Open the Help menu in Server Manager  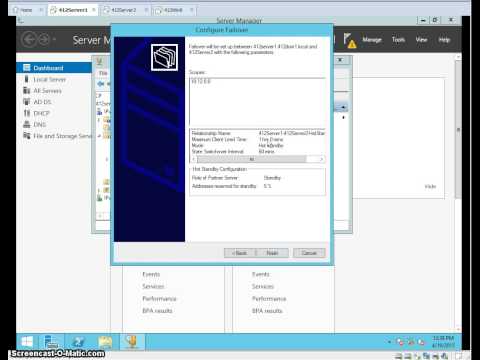(444, 40)
